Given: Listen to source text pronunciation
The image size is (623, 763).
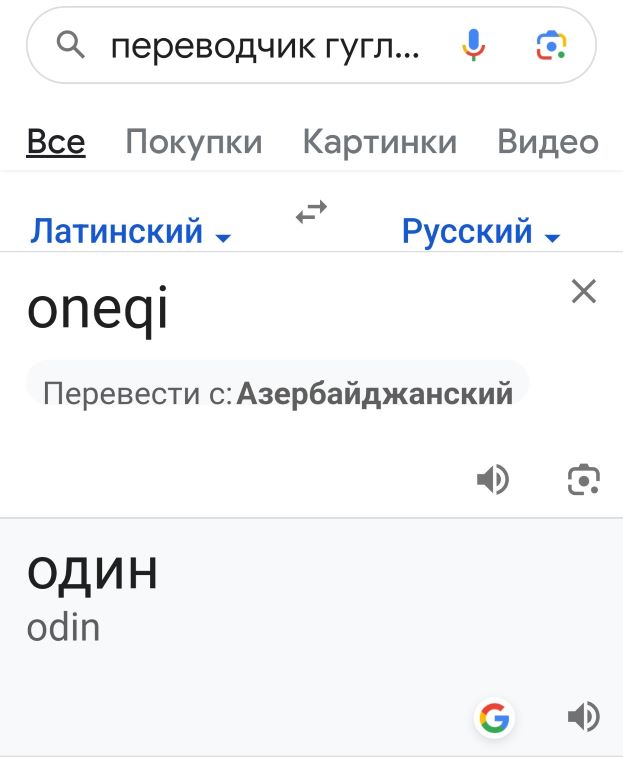Looking at the screenshot, I should click(493, 479).
